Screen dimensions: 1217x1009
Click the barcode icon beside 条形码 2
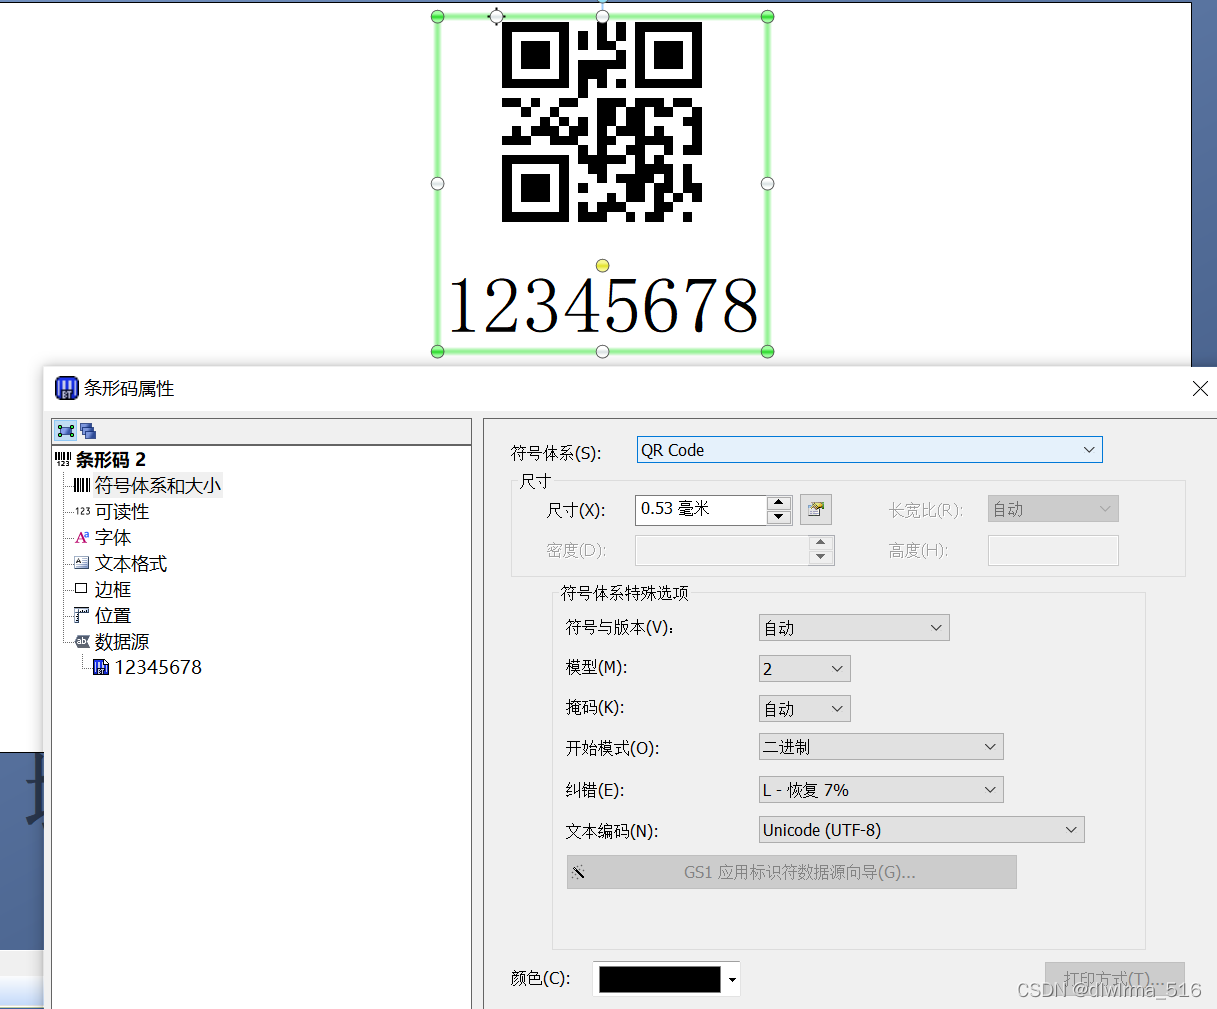63,460
